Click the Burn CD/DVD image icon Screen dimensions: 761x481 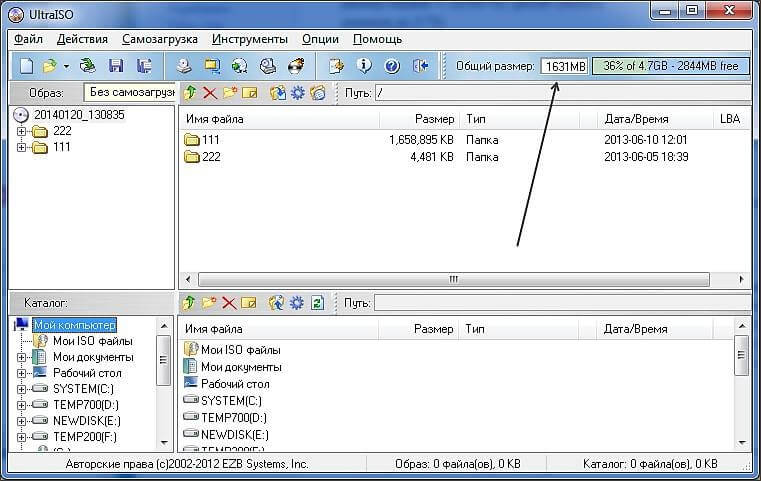tap(296, 66)
